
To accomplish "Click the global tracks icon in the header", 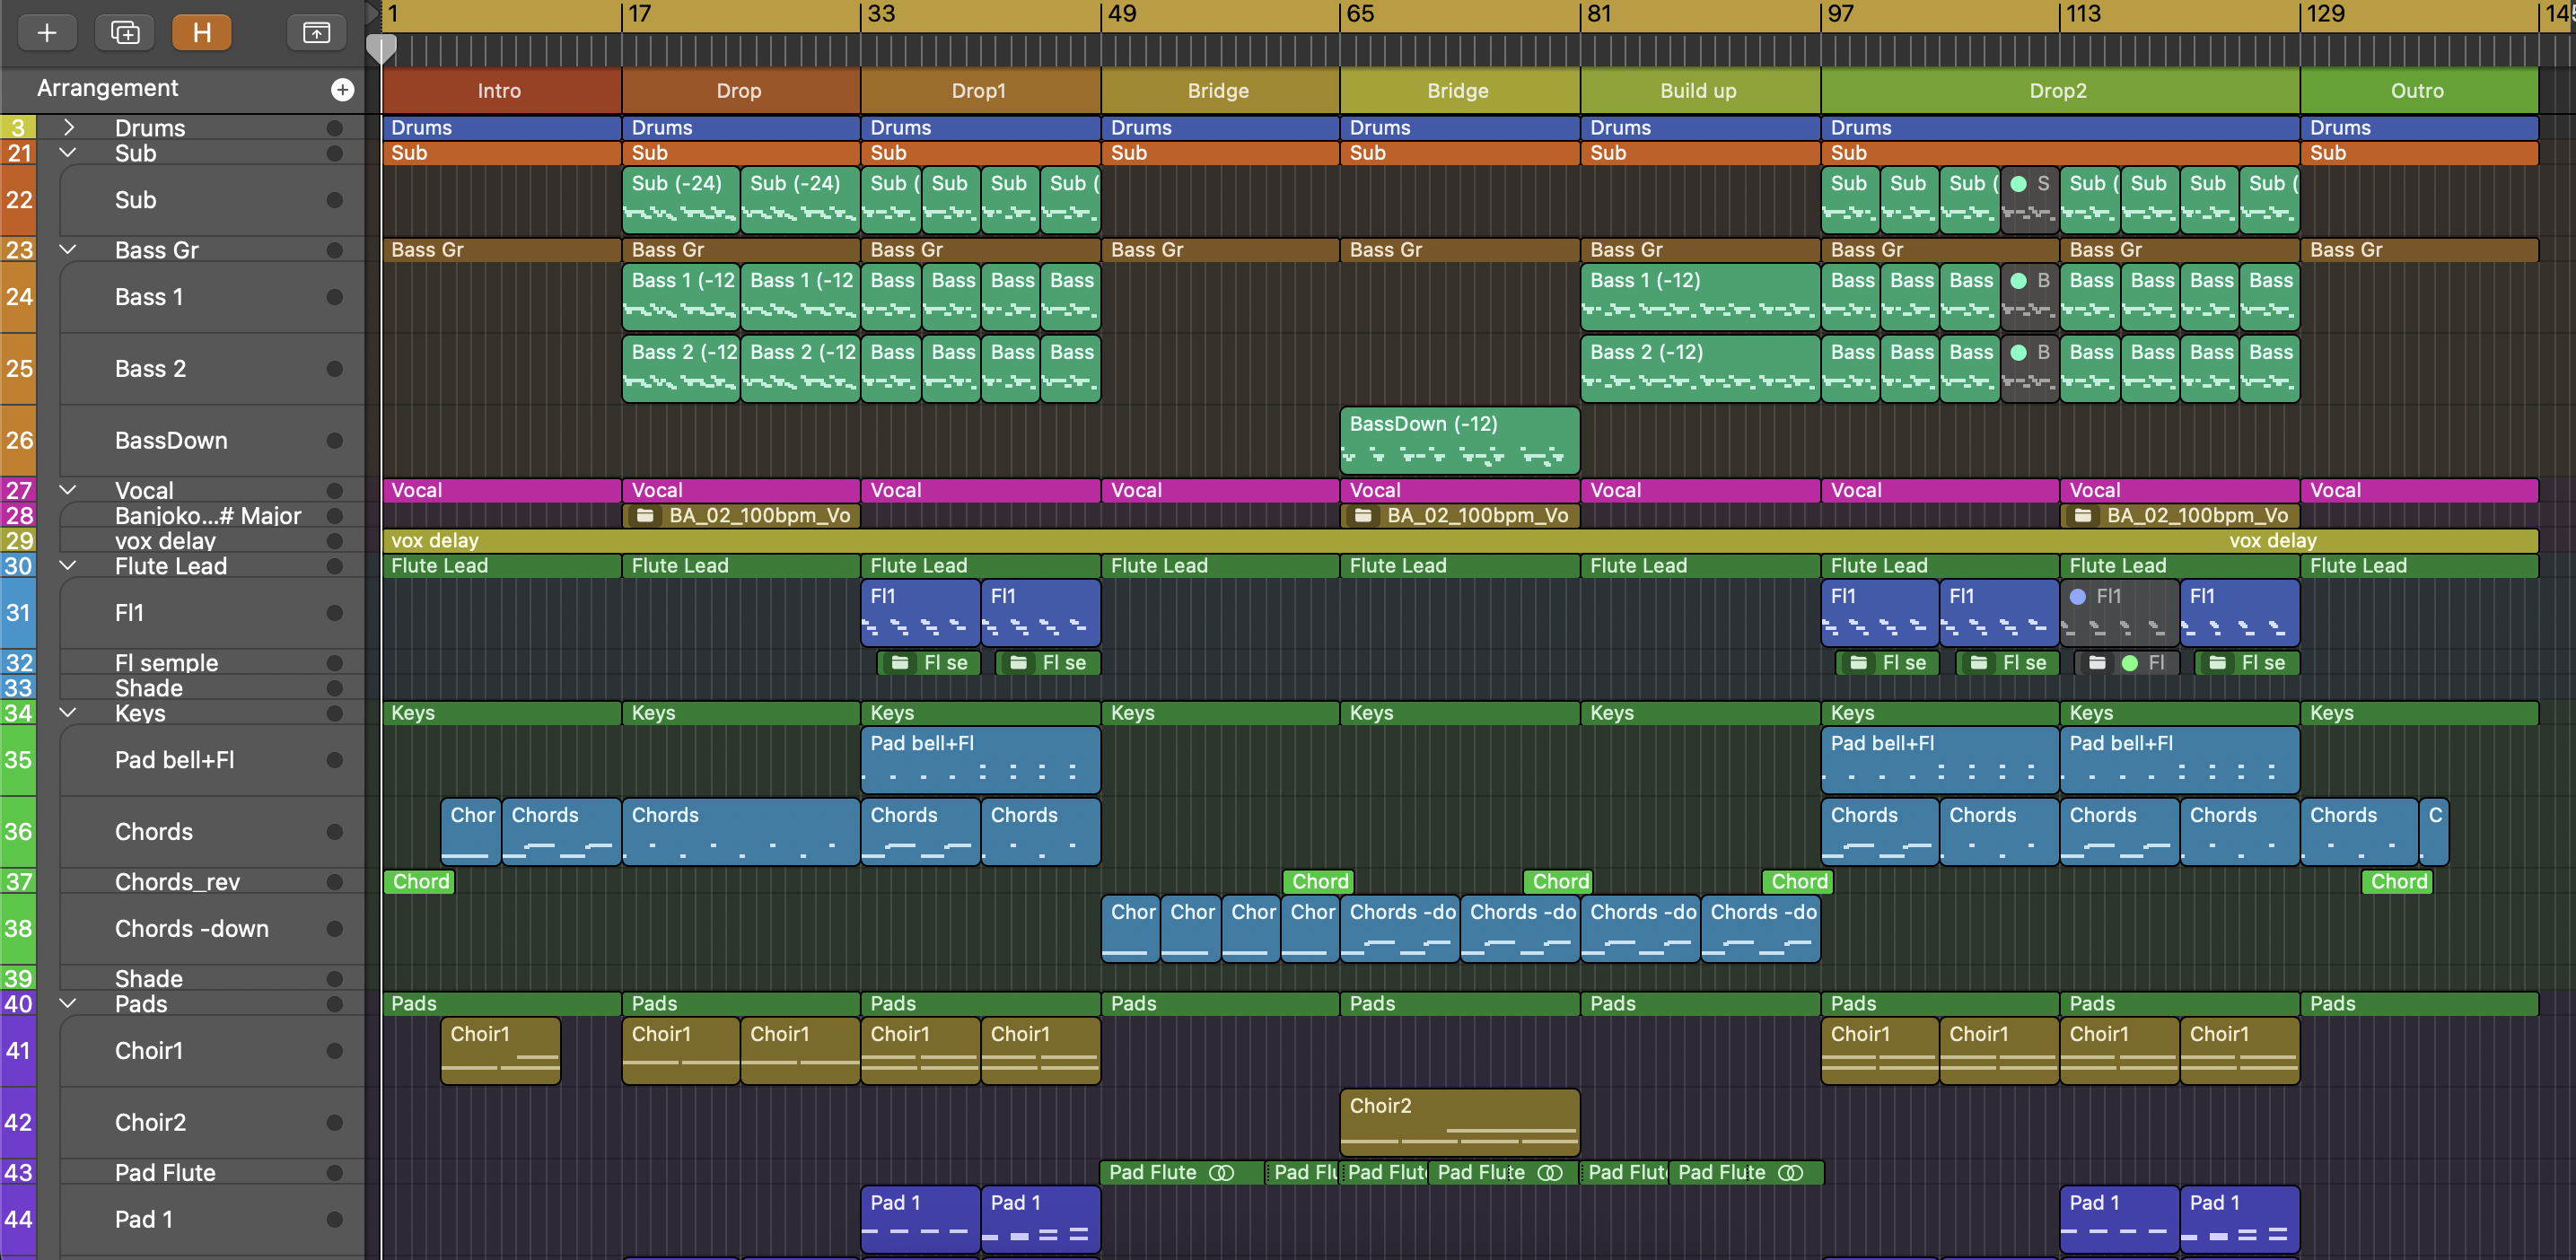I will click(316, 32).
